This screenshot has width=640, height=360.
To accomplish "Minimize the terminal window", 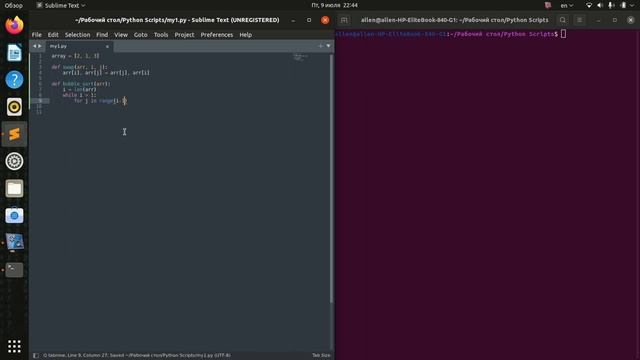I will pos(598,20).
